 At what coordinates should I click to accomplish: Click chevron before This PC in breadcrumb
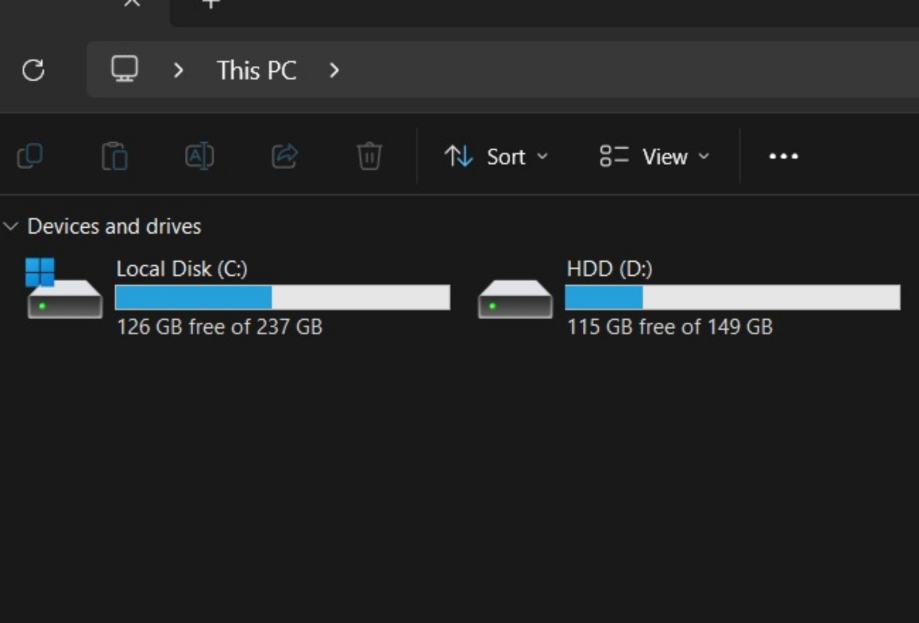coord(178,70)
